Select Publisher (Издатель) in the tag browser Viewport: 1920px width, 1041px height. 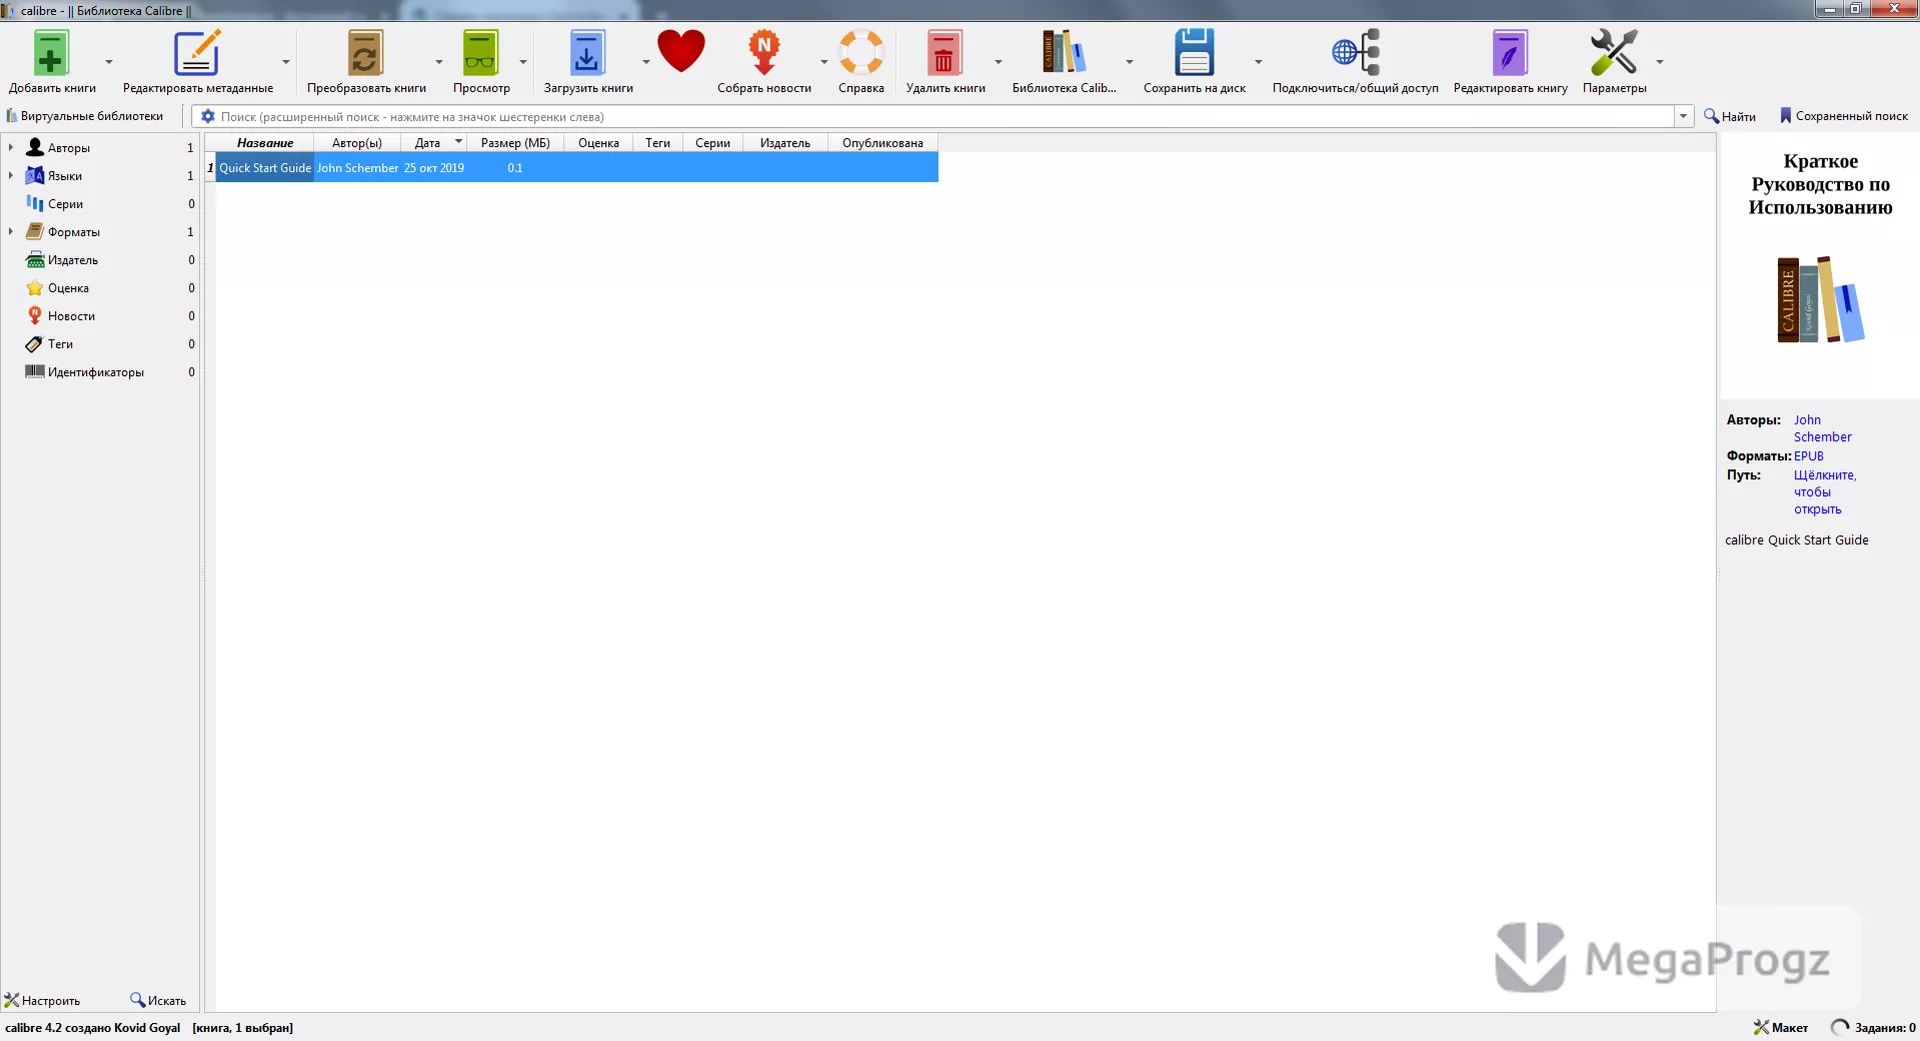click(x=72, y=260)
